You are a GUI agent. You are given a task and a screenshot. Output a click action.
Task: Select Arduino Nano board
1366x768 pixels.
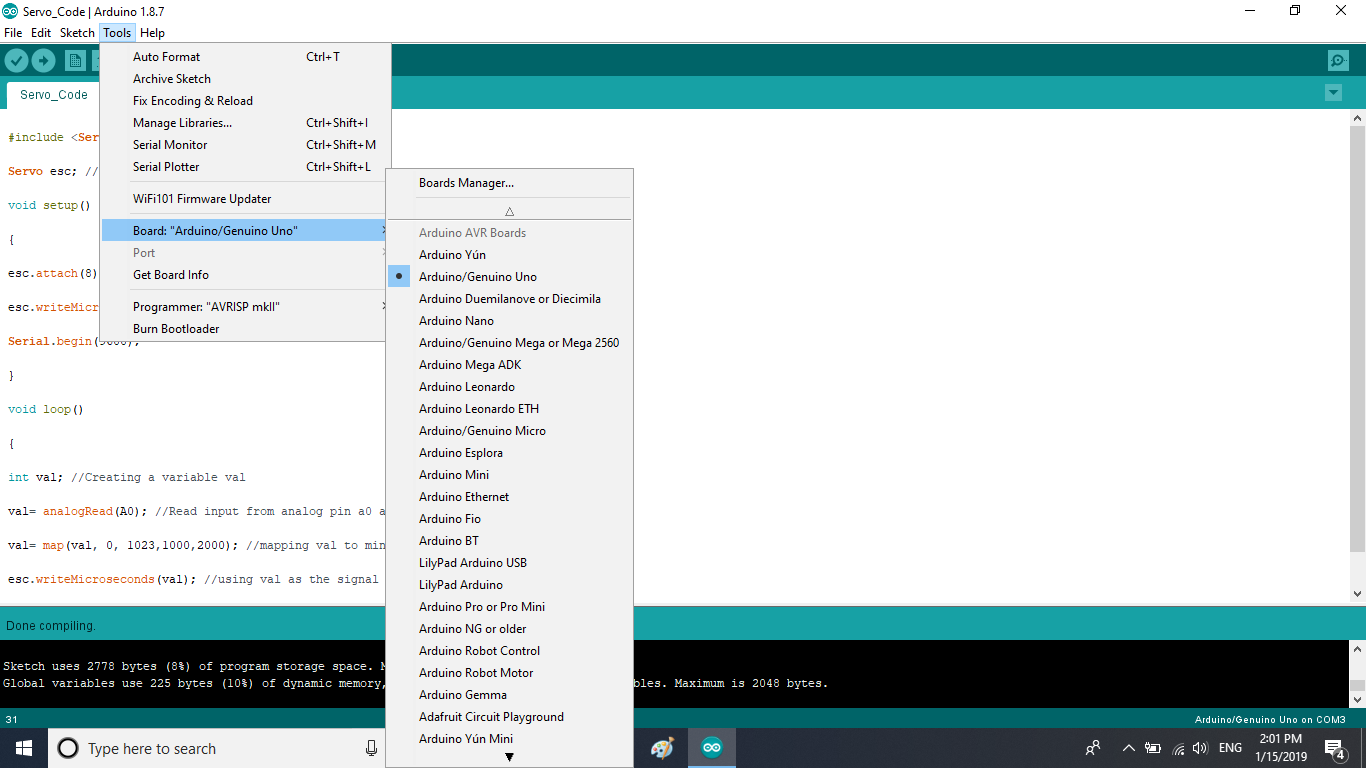point(509,321)
